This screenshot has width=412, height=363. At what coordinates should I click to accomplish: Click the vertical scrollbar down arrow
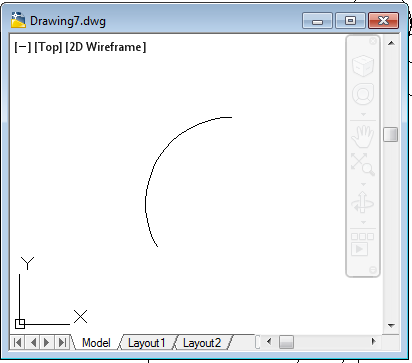coord(391,326)
